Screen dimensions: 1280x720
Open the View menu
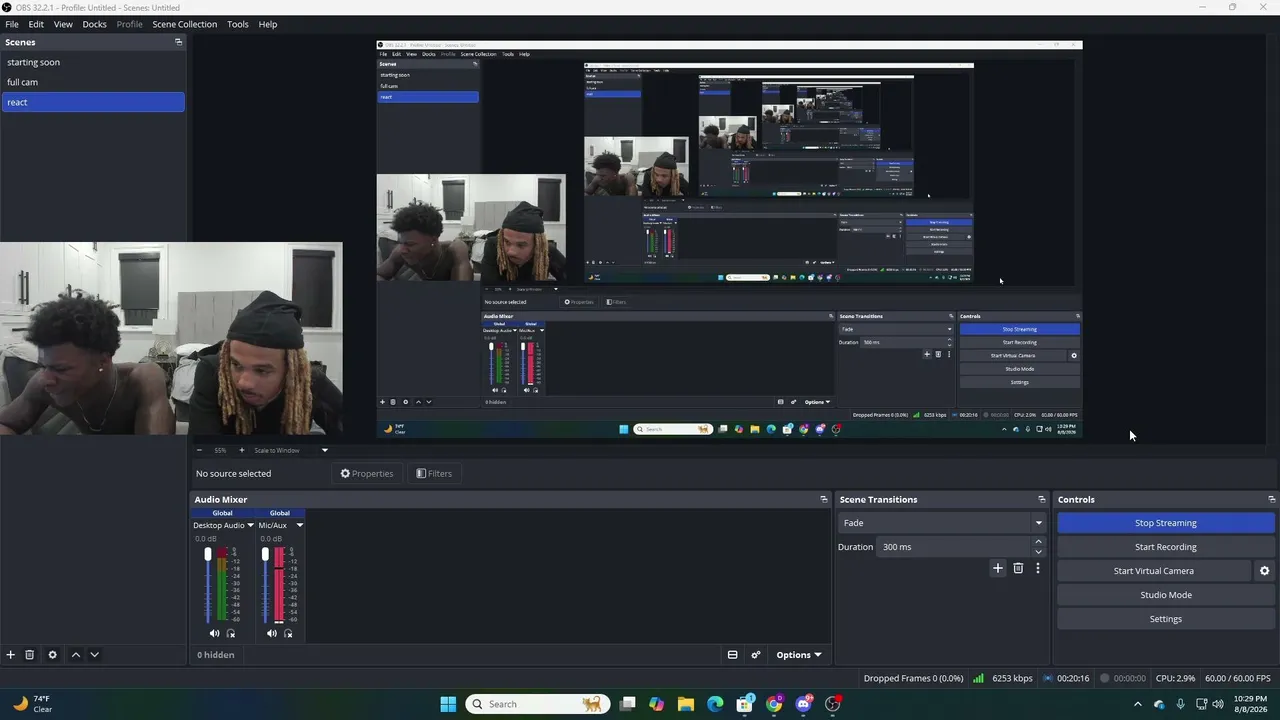(63, 24)
